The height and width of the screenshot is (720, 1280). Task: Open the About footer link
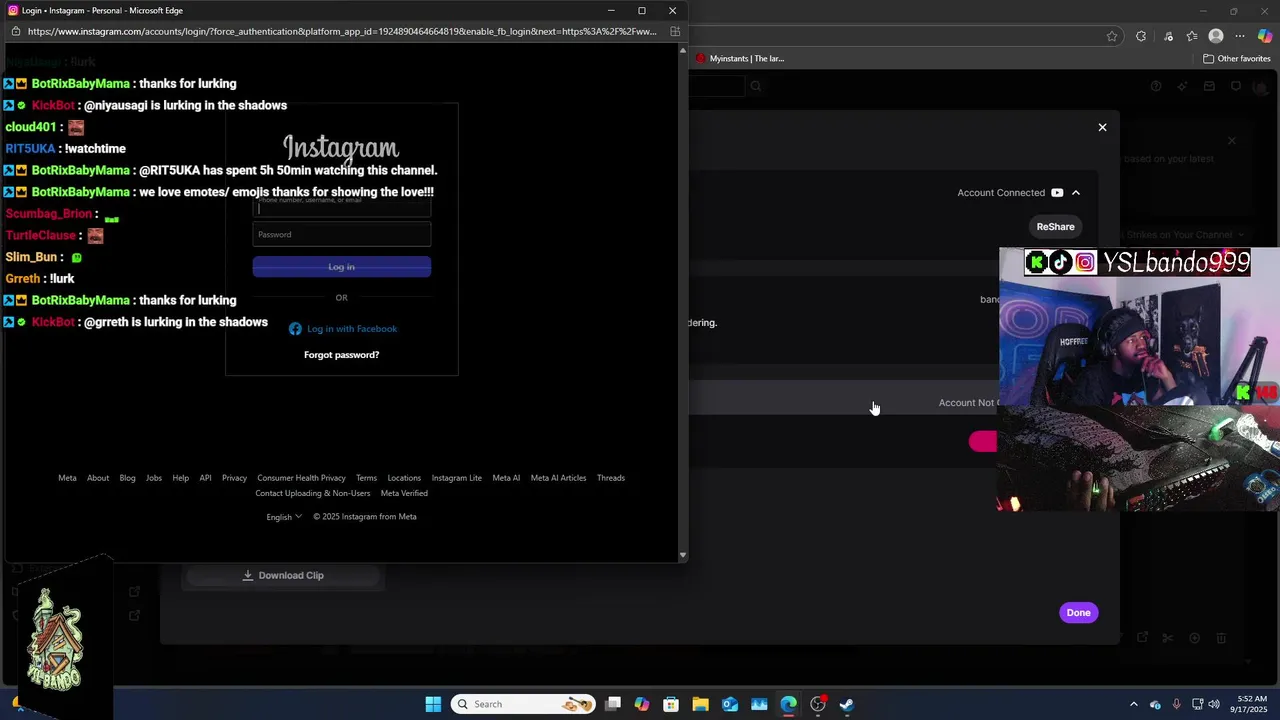point(98,478)
